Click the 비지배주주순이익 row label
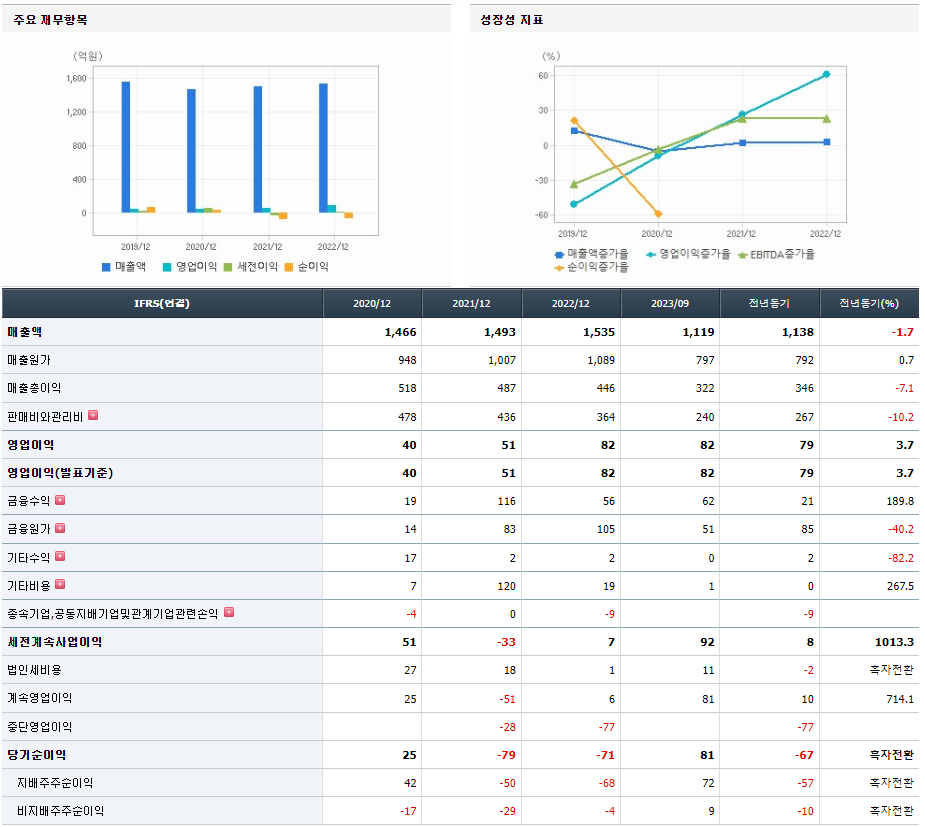 pyautogui.click(x=61, y=810)
